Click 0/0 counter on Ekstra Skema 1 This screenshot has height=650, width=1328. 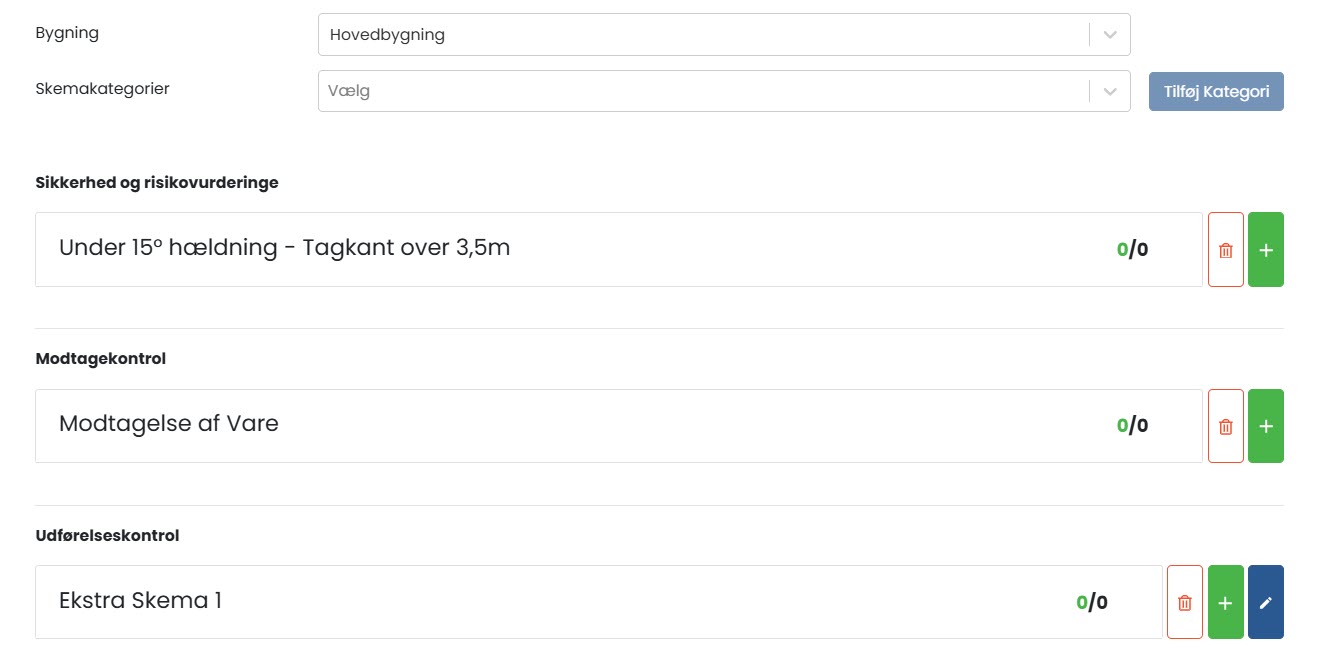click(x=1092, y=603)
